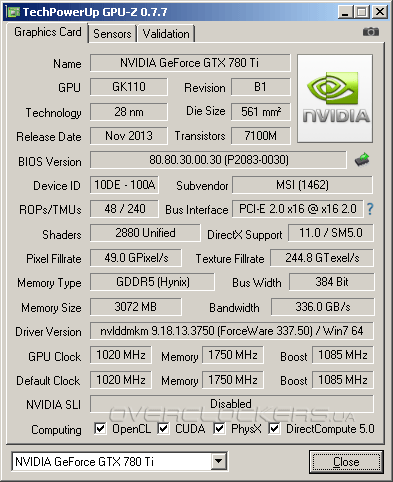
Task: Minimize the GPU-Z window
Action: [x=345, y=12]
